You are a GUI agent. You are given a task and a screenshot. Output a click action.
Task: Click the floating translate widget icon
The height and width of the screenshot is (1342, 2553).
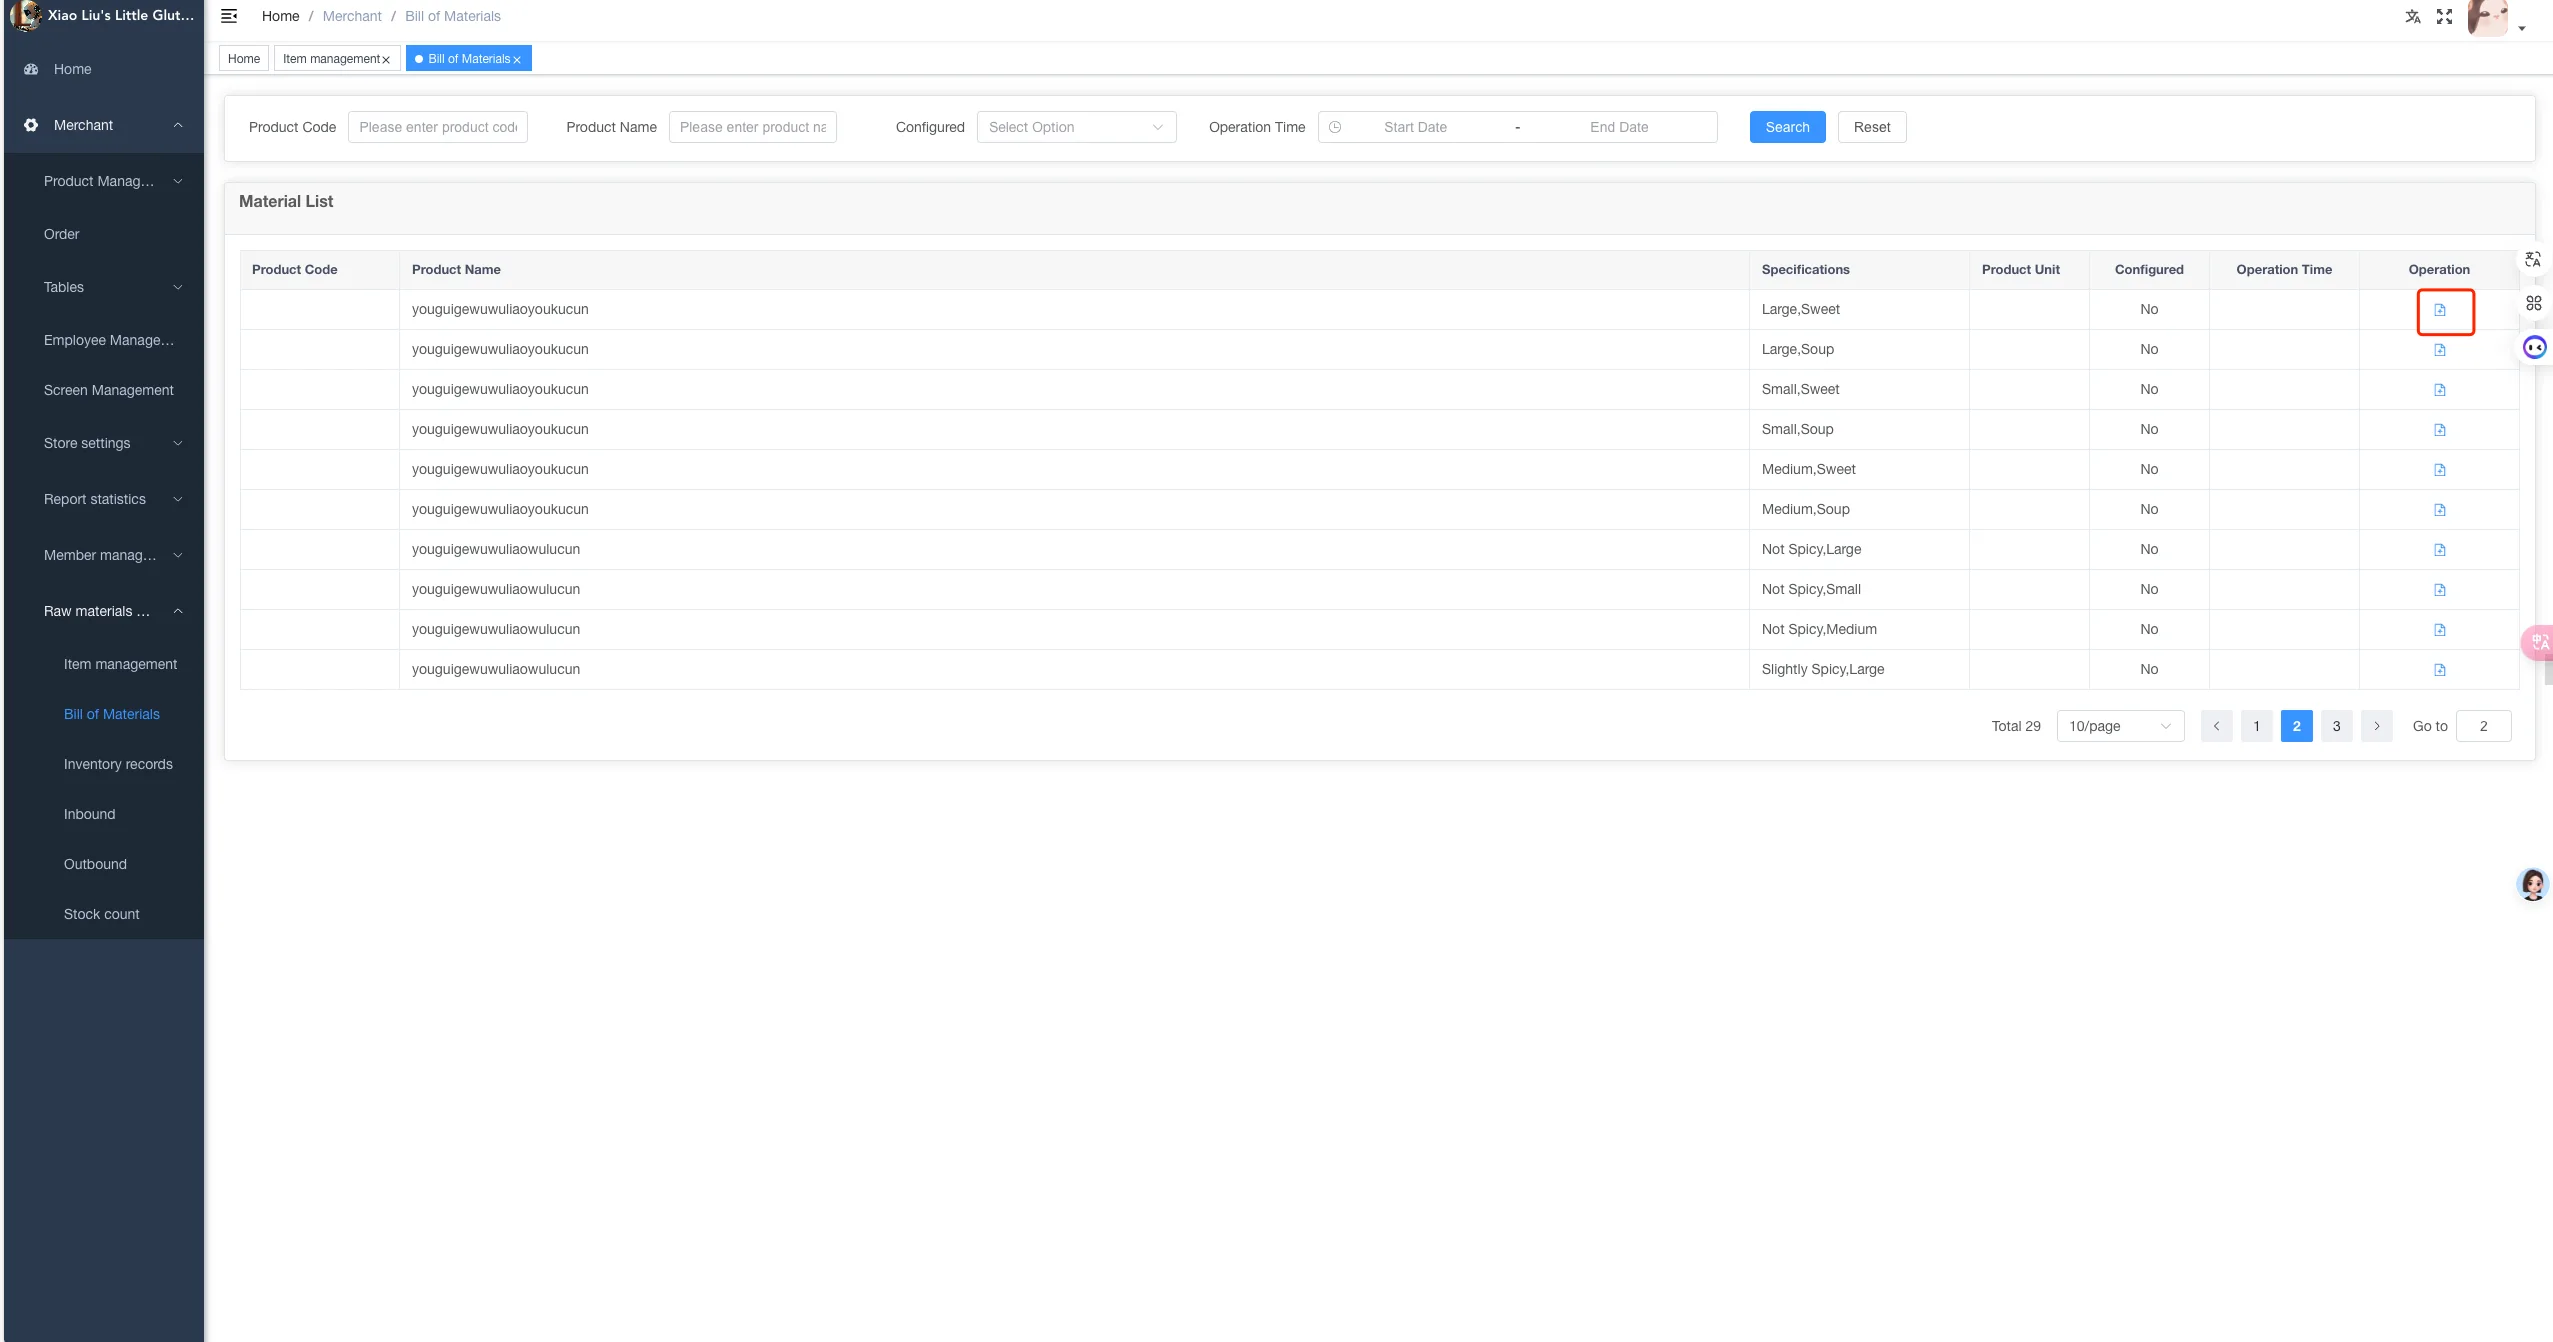pos(2532,260)
